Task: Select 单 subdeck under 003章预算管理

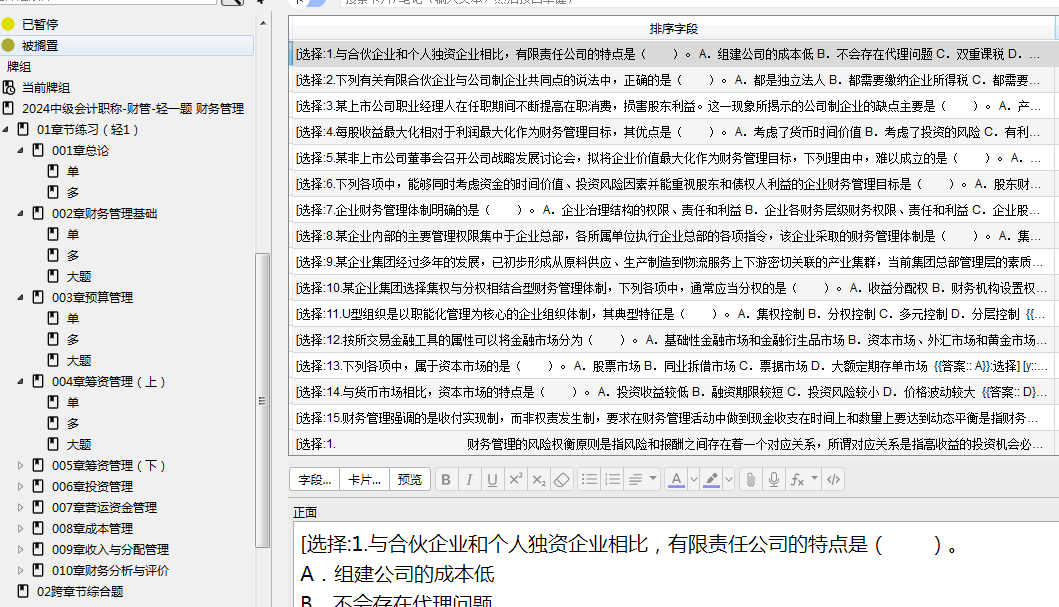Action: (73, 318)
